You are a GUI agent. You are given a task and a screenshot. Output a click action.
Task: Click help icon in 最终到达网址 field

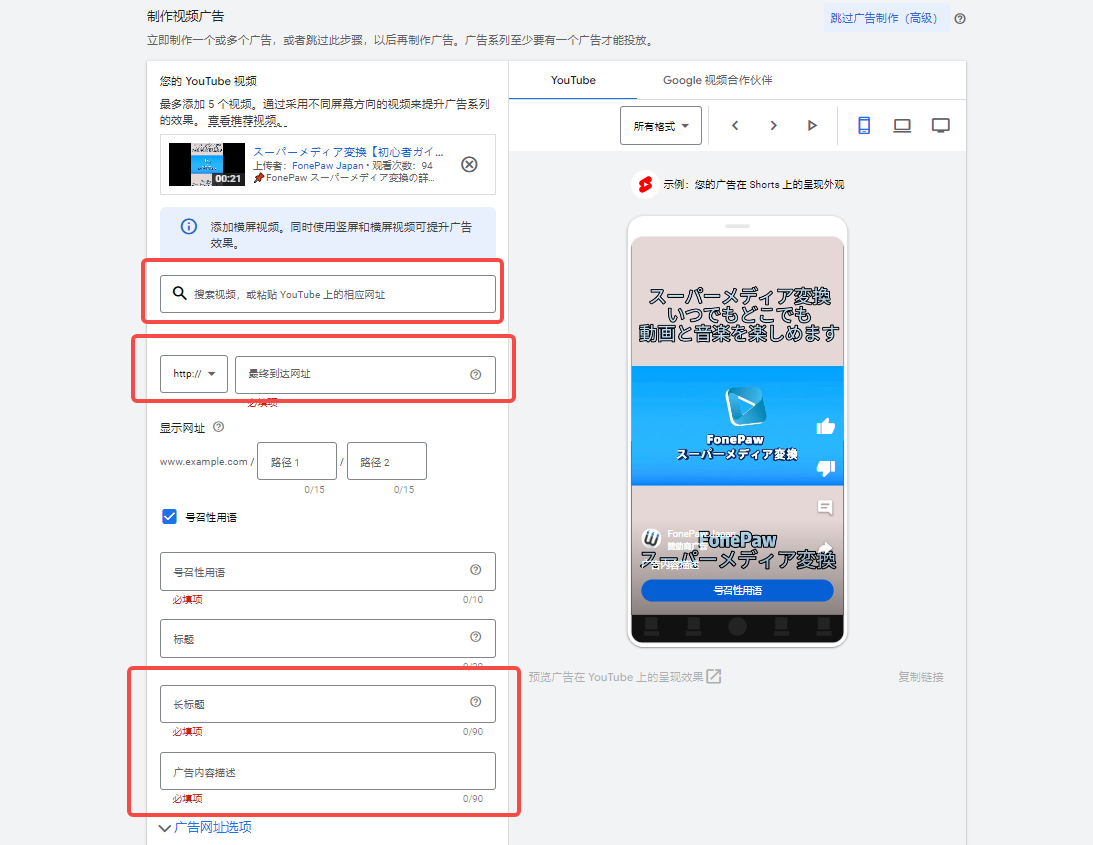[475, 375]
